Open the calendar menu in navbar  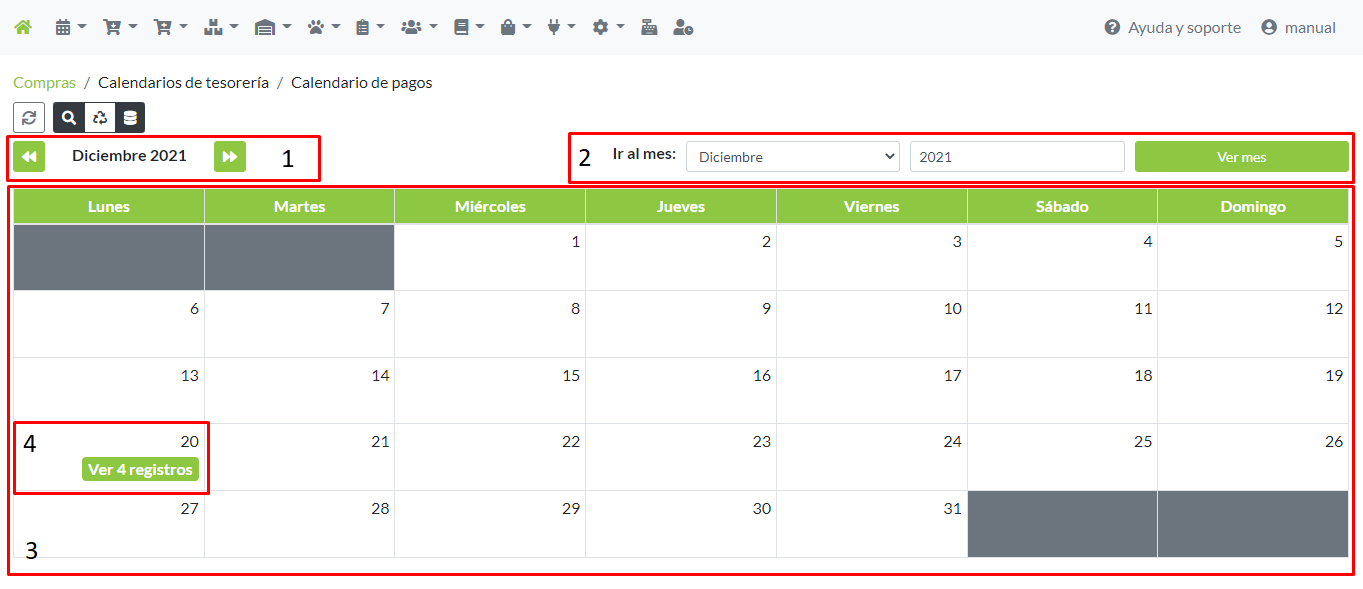pyautogui.click(x=69, y=28)
